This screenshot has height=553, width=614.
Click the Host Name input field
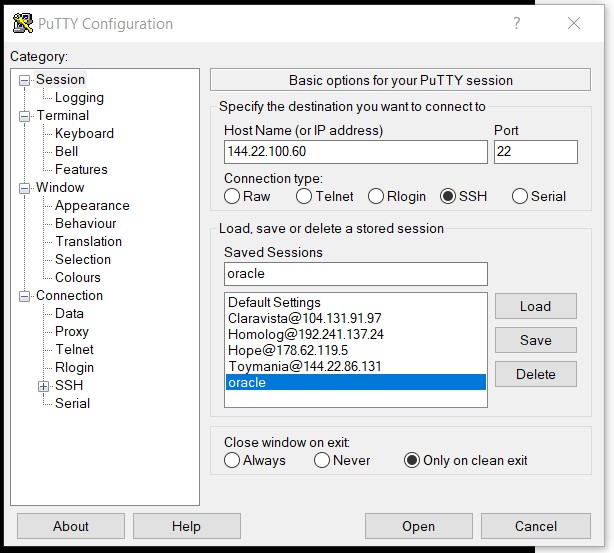(356, 152)
